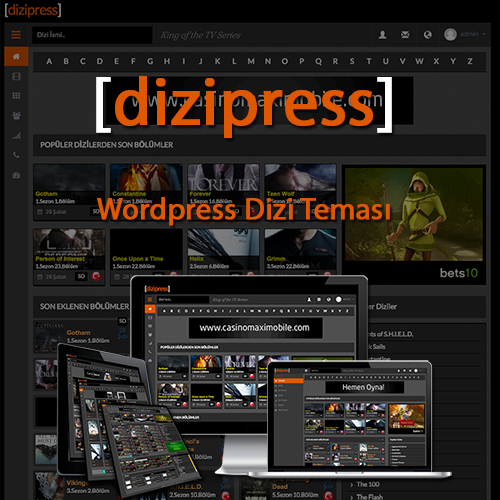Screen dimensions: 500x500
Task: Open the grid view sidebar icon
Action: click(16, 96)
